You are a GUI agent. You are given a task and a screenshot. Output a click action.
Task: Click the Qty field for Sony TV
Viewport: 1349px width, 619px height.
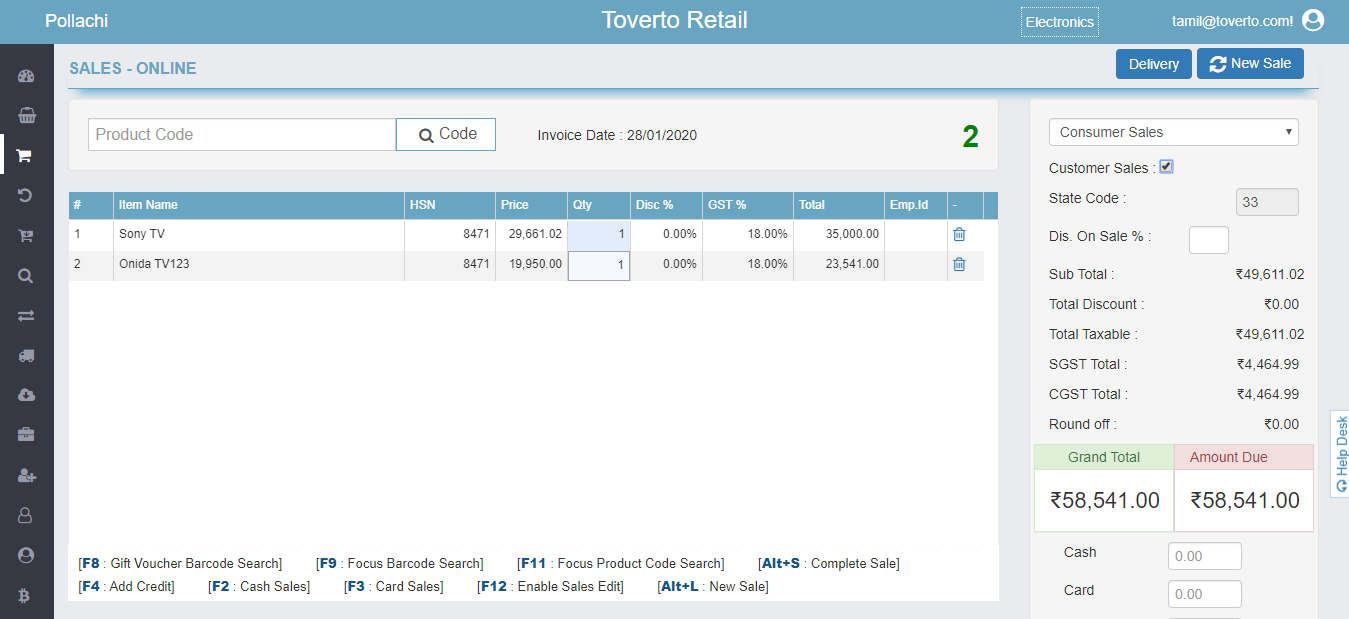coord(598,234)
